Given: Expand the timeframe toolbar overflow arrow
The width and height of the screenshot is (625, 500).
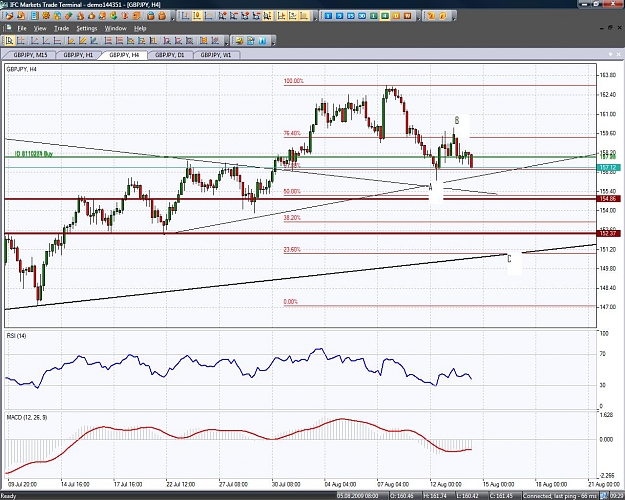Looking at the screenshot, I should pos(419,18).
